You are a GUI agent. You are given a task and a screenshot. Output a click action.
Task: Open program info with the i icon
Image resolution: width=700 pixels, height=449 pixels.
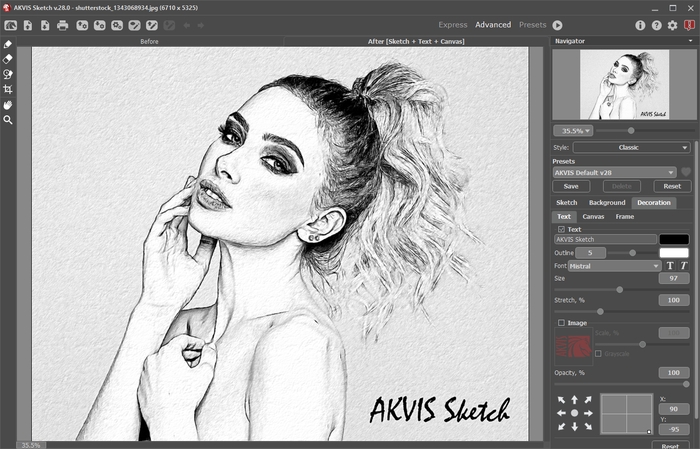640,25
